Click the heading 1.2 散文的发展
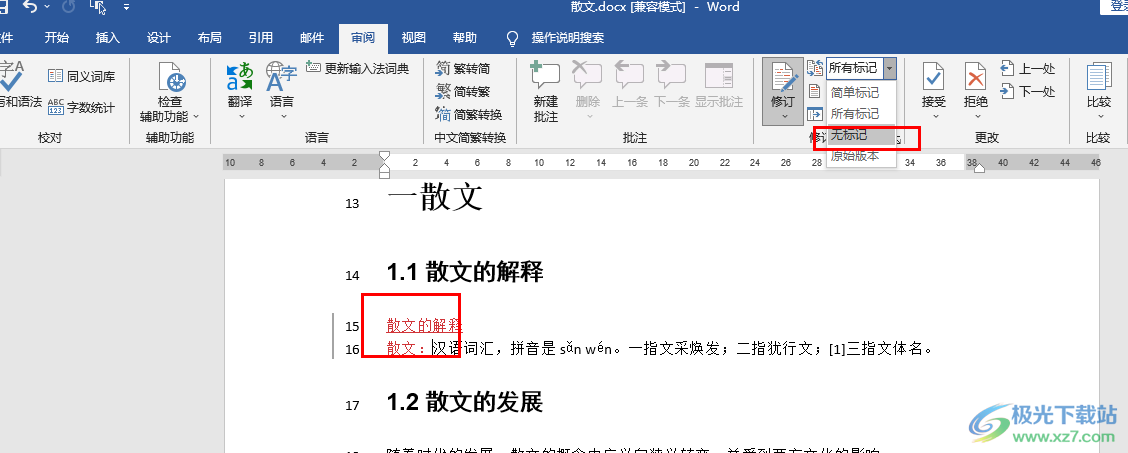Viewport: 1128px width, 453px height. tap(465, 402)
